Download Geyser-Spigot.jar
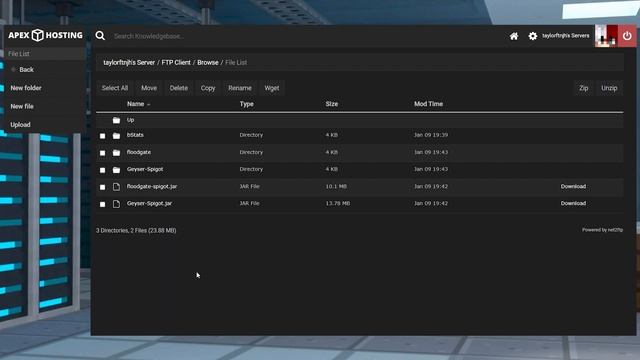The height and width of the screenshot is (360, 640). 573,203
